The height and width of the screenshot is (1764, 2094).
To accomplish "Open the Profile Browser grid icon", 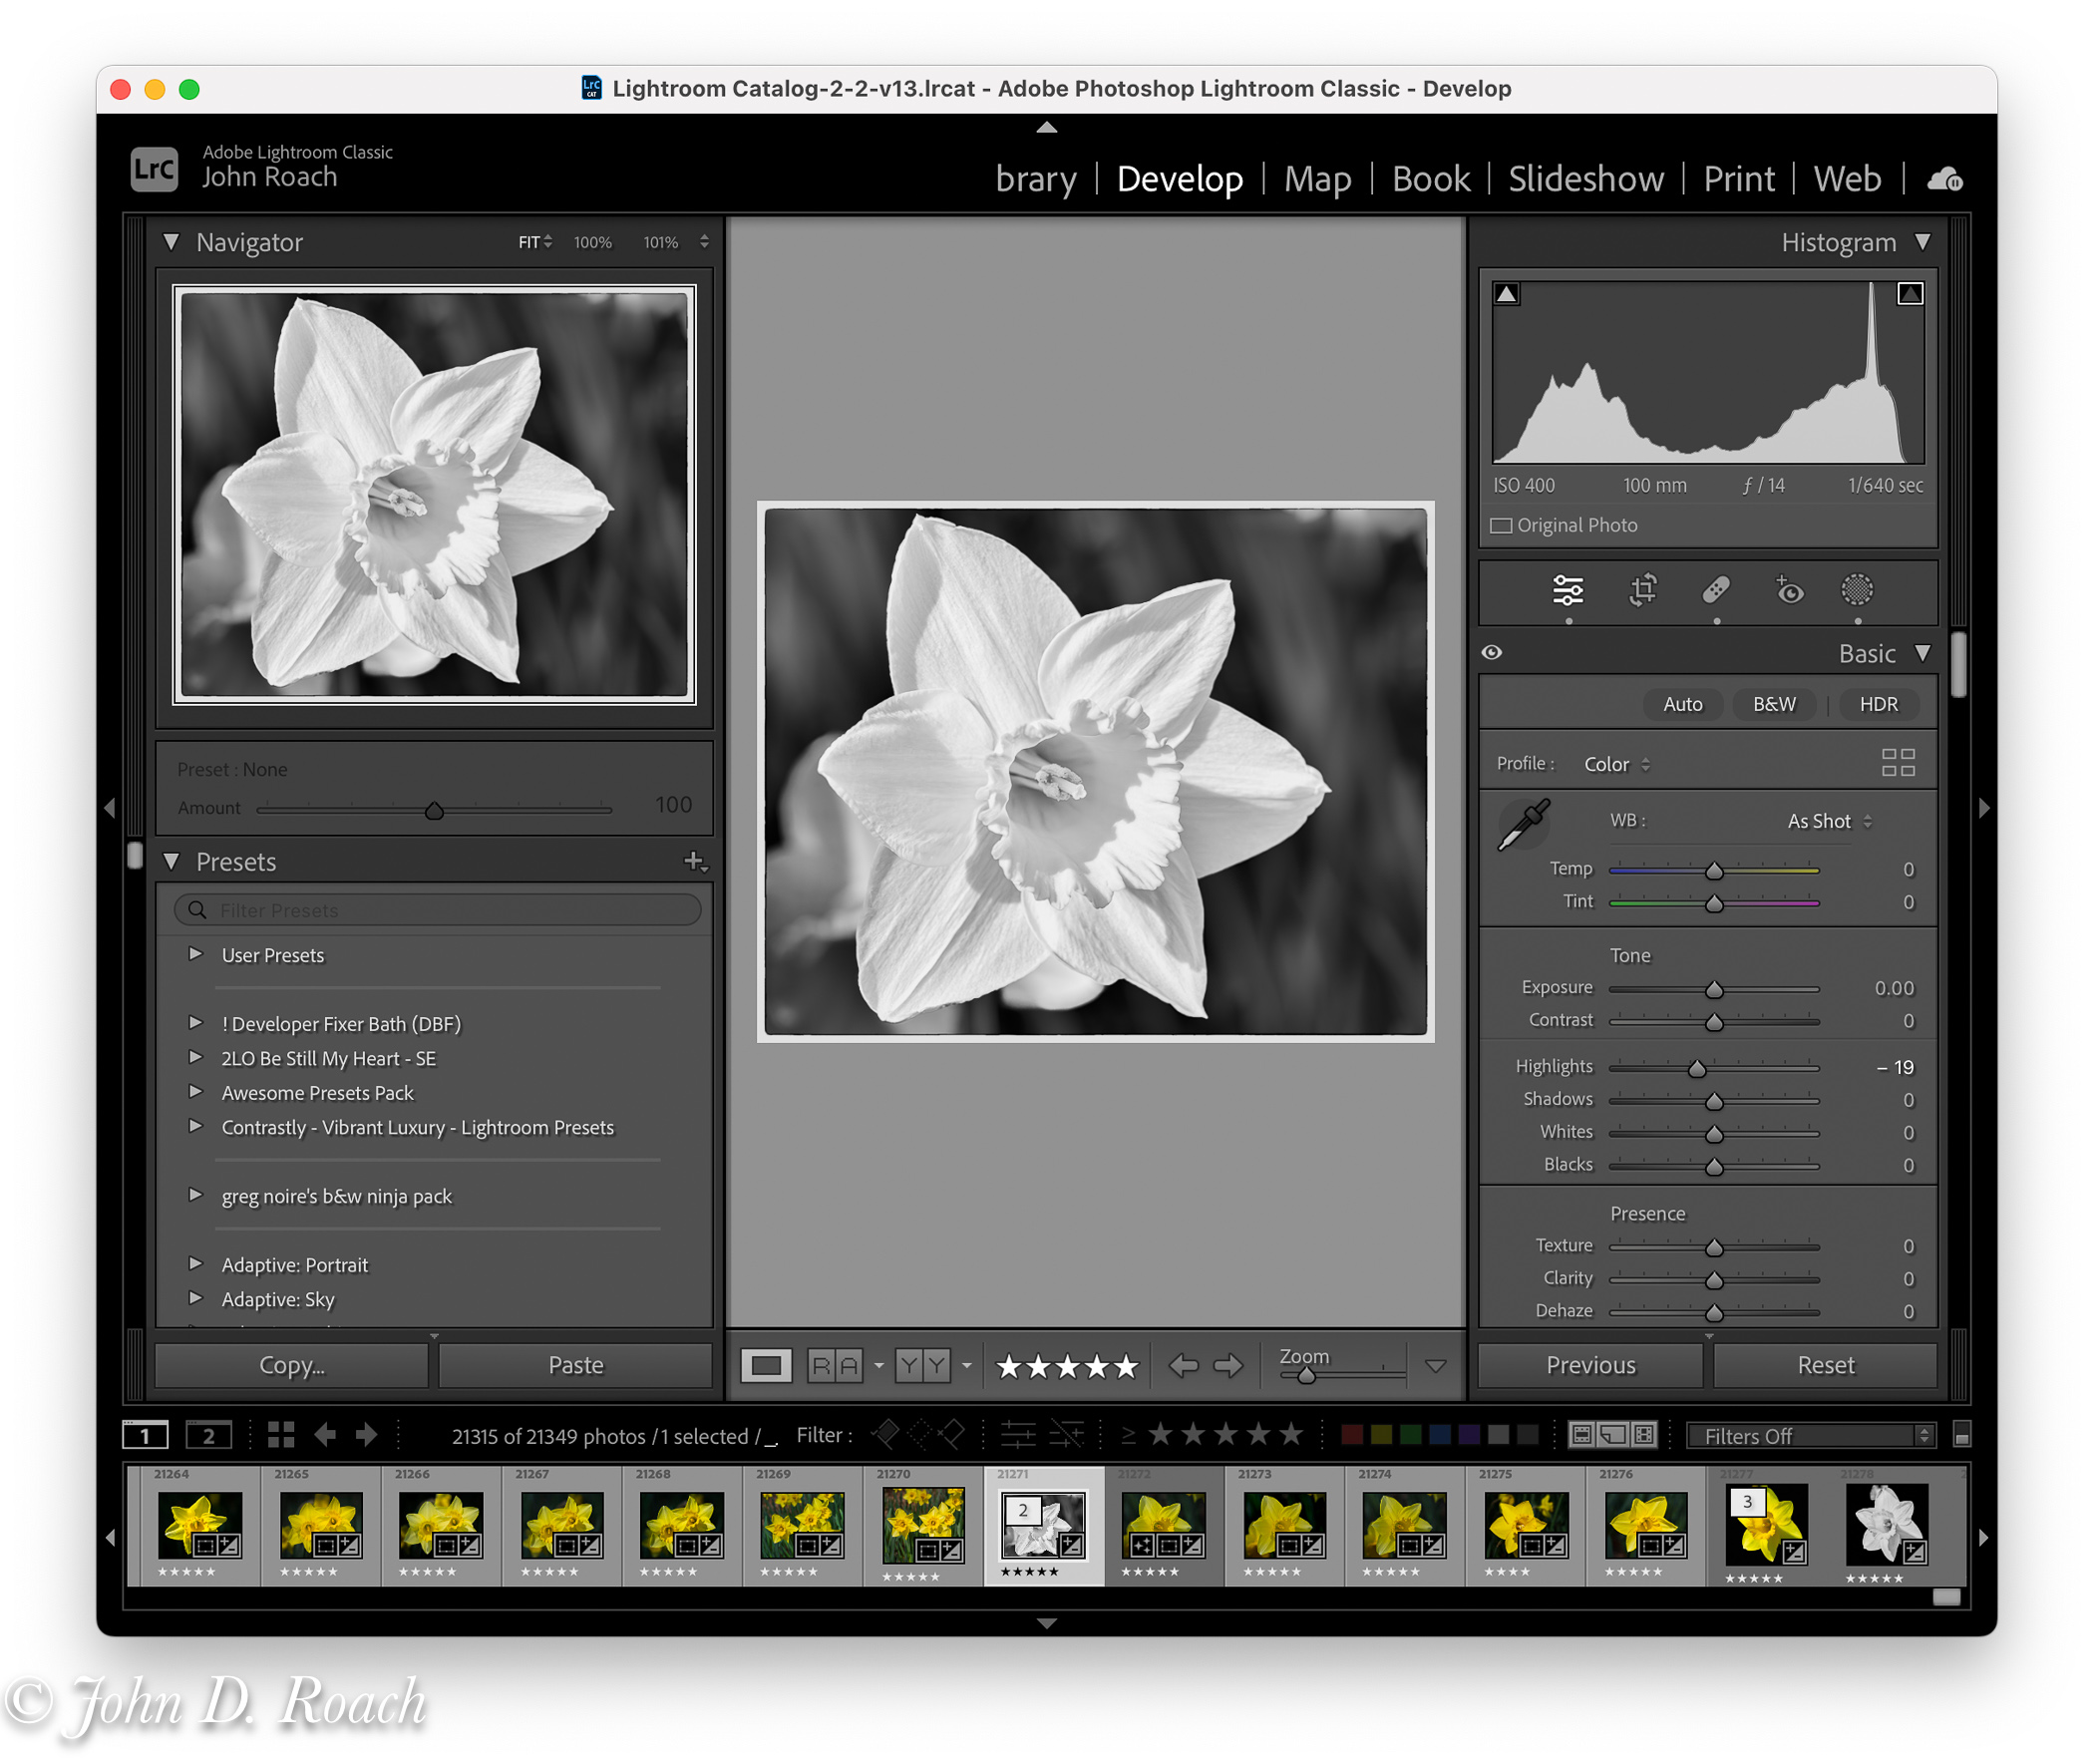I will (x=1897, y=763).
